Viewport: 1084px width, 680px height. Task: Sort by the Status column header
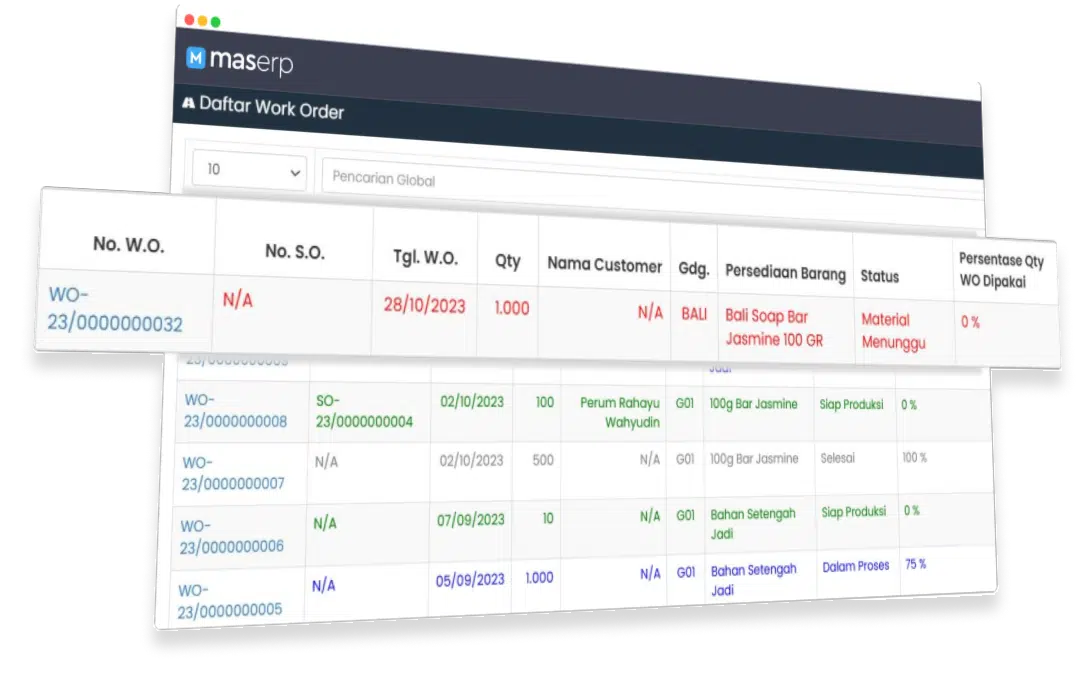coord(879,276)
